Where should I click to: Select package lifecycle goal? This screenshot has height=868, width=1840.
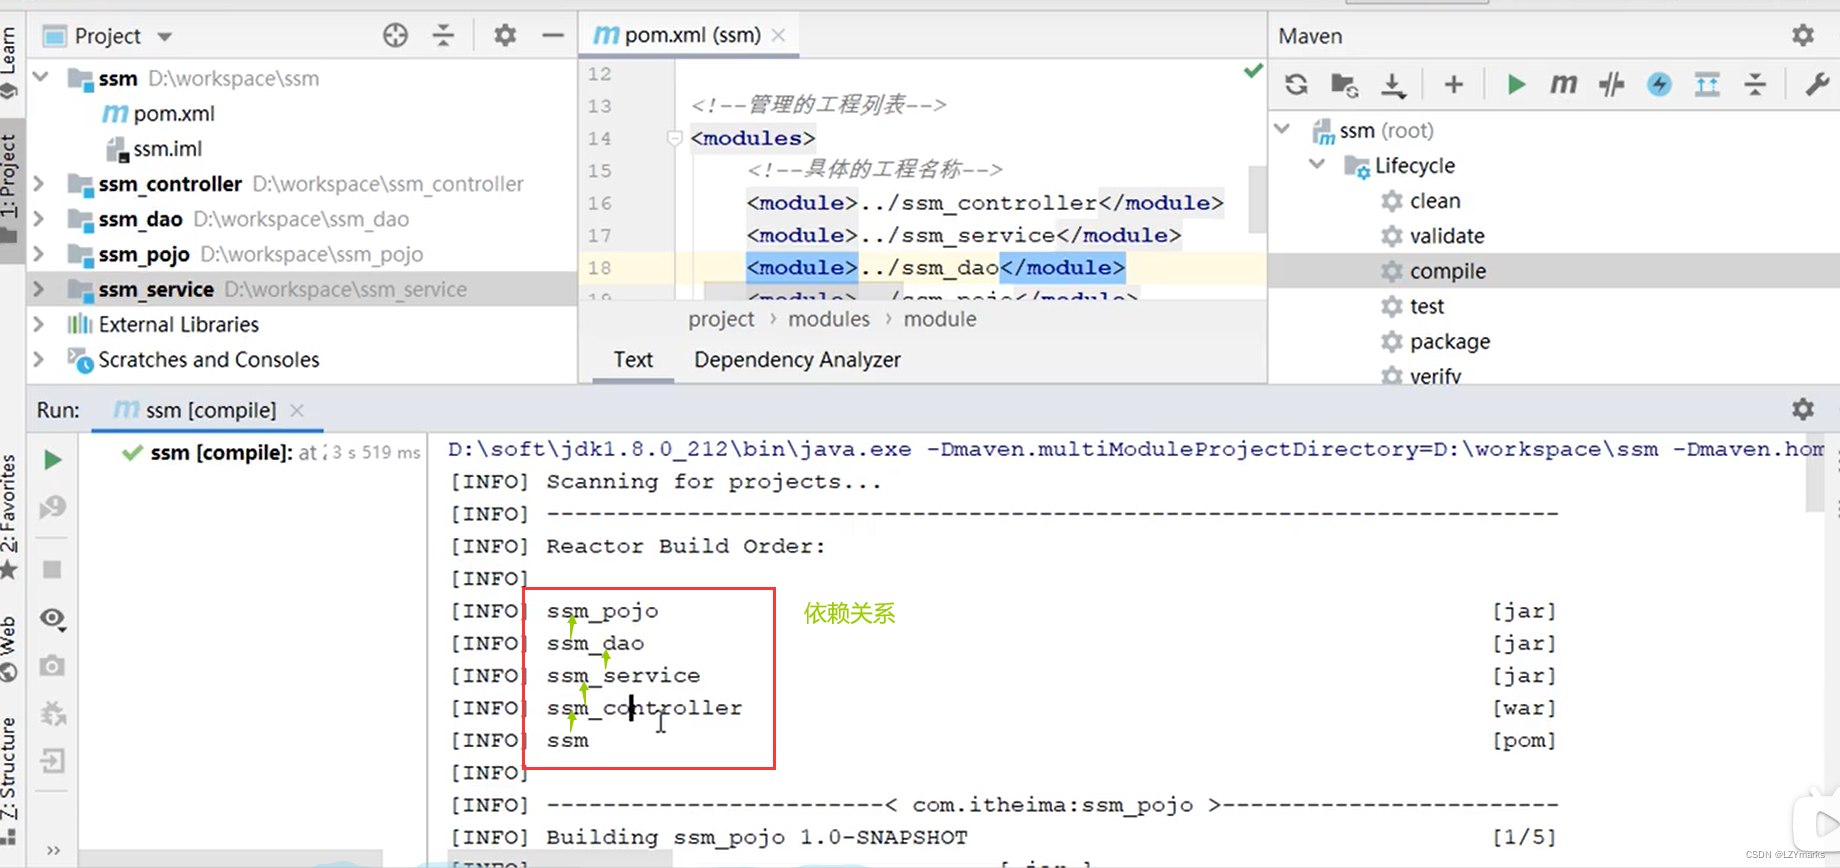(x=1435, y=341)
